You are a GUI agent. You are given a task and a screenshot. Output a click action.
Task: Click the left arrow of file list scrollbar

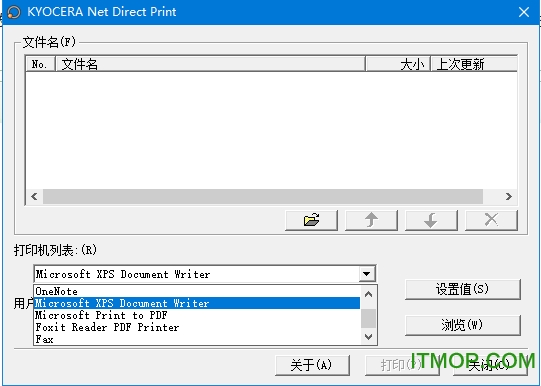(x=34, y=197)
